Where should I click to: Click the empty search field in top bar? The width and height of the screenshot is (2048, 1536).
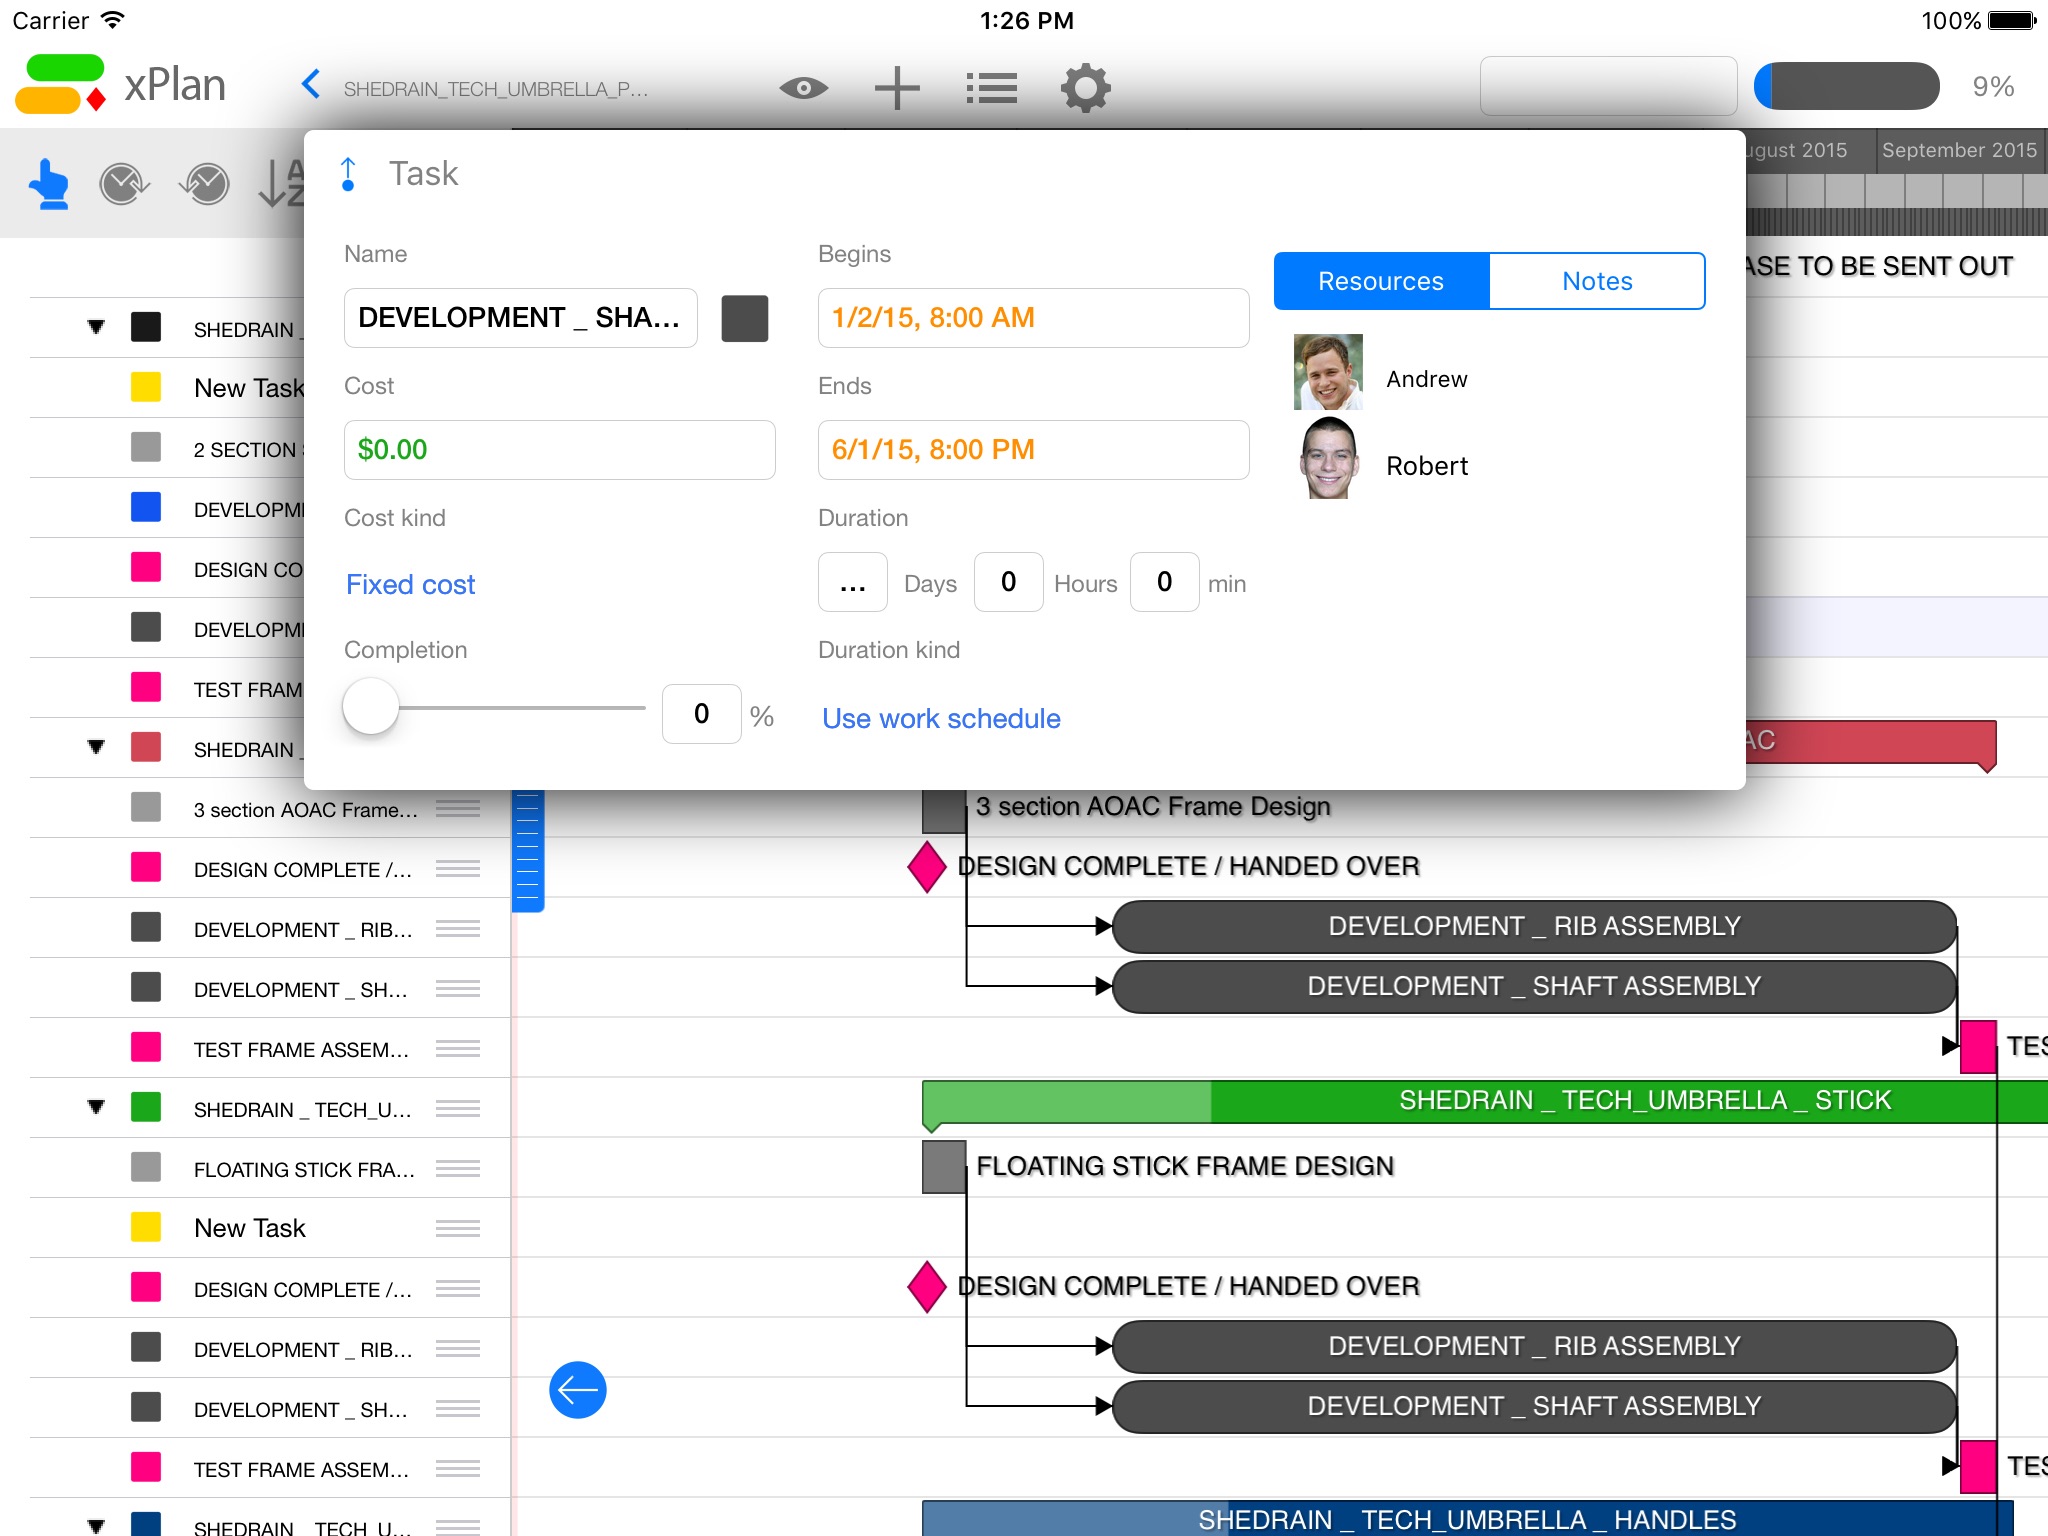pos(1608,86)
